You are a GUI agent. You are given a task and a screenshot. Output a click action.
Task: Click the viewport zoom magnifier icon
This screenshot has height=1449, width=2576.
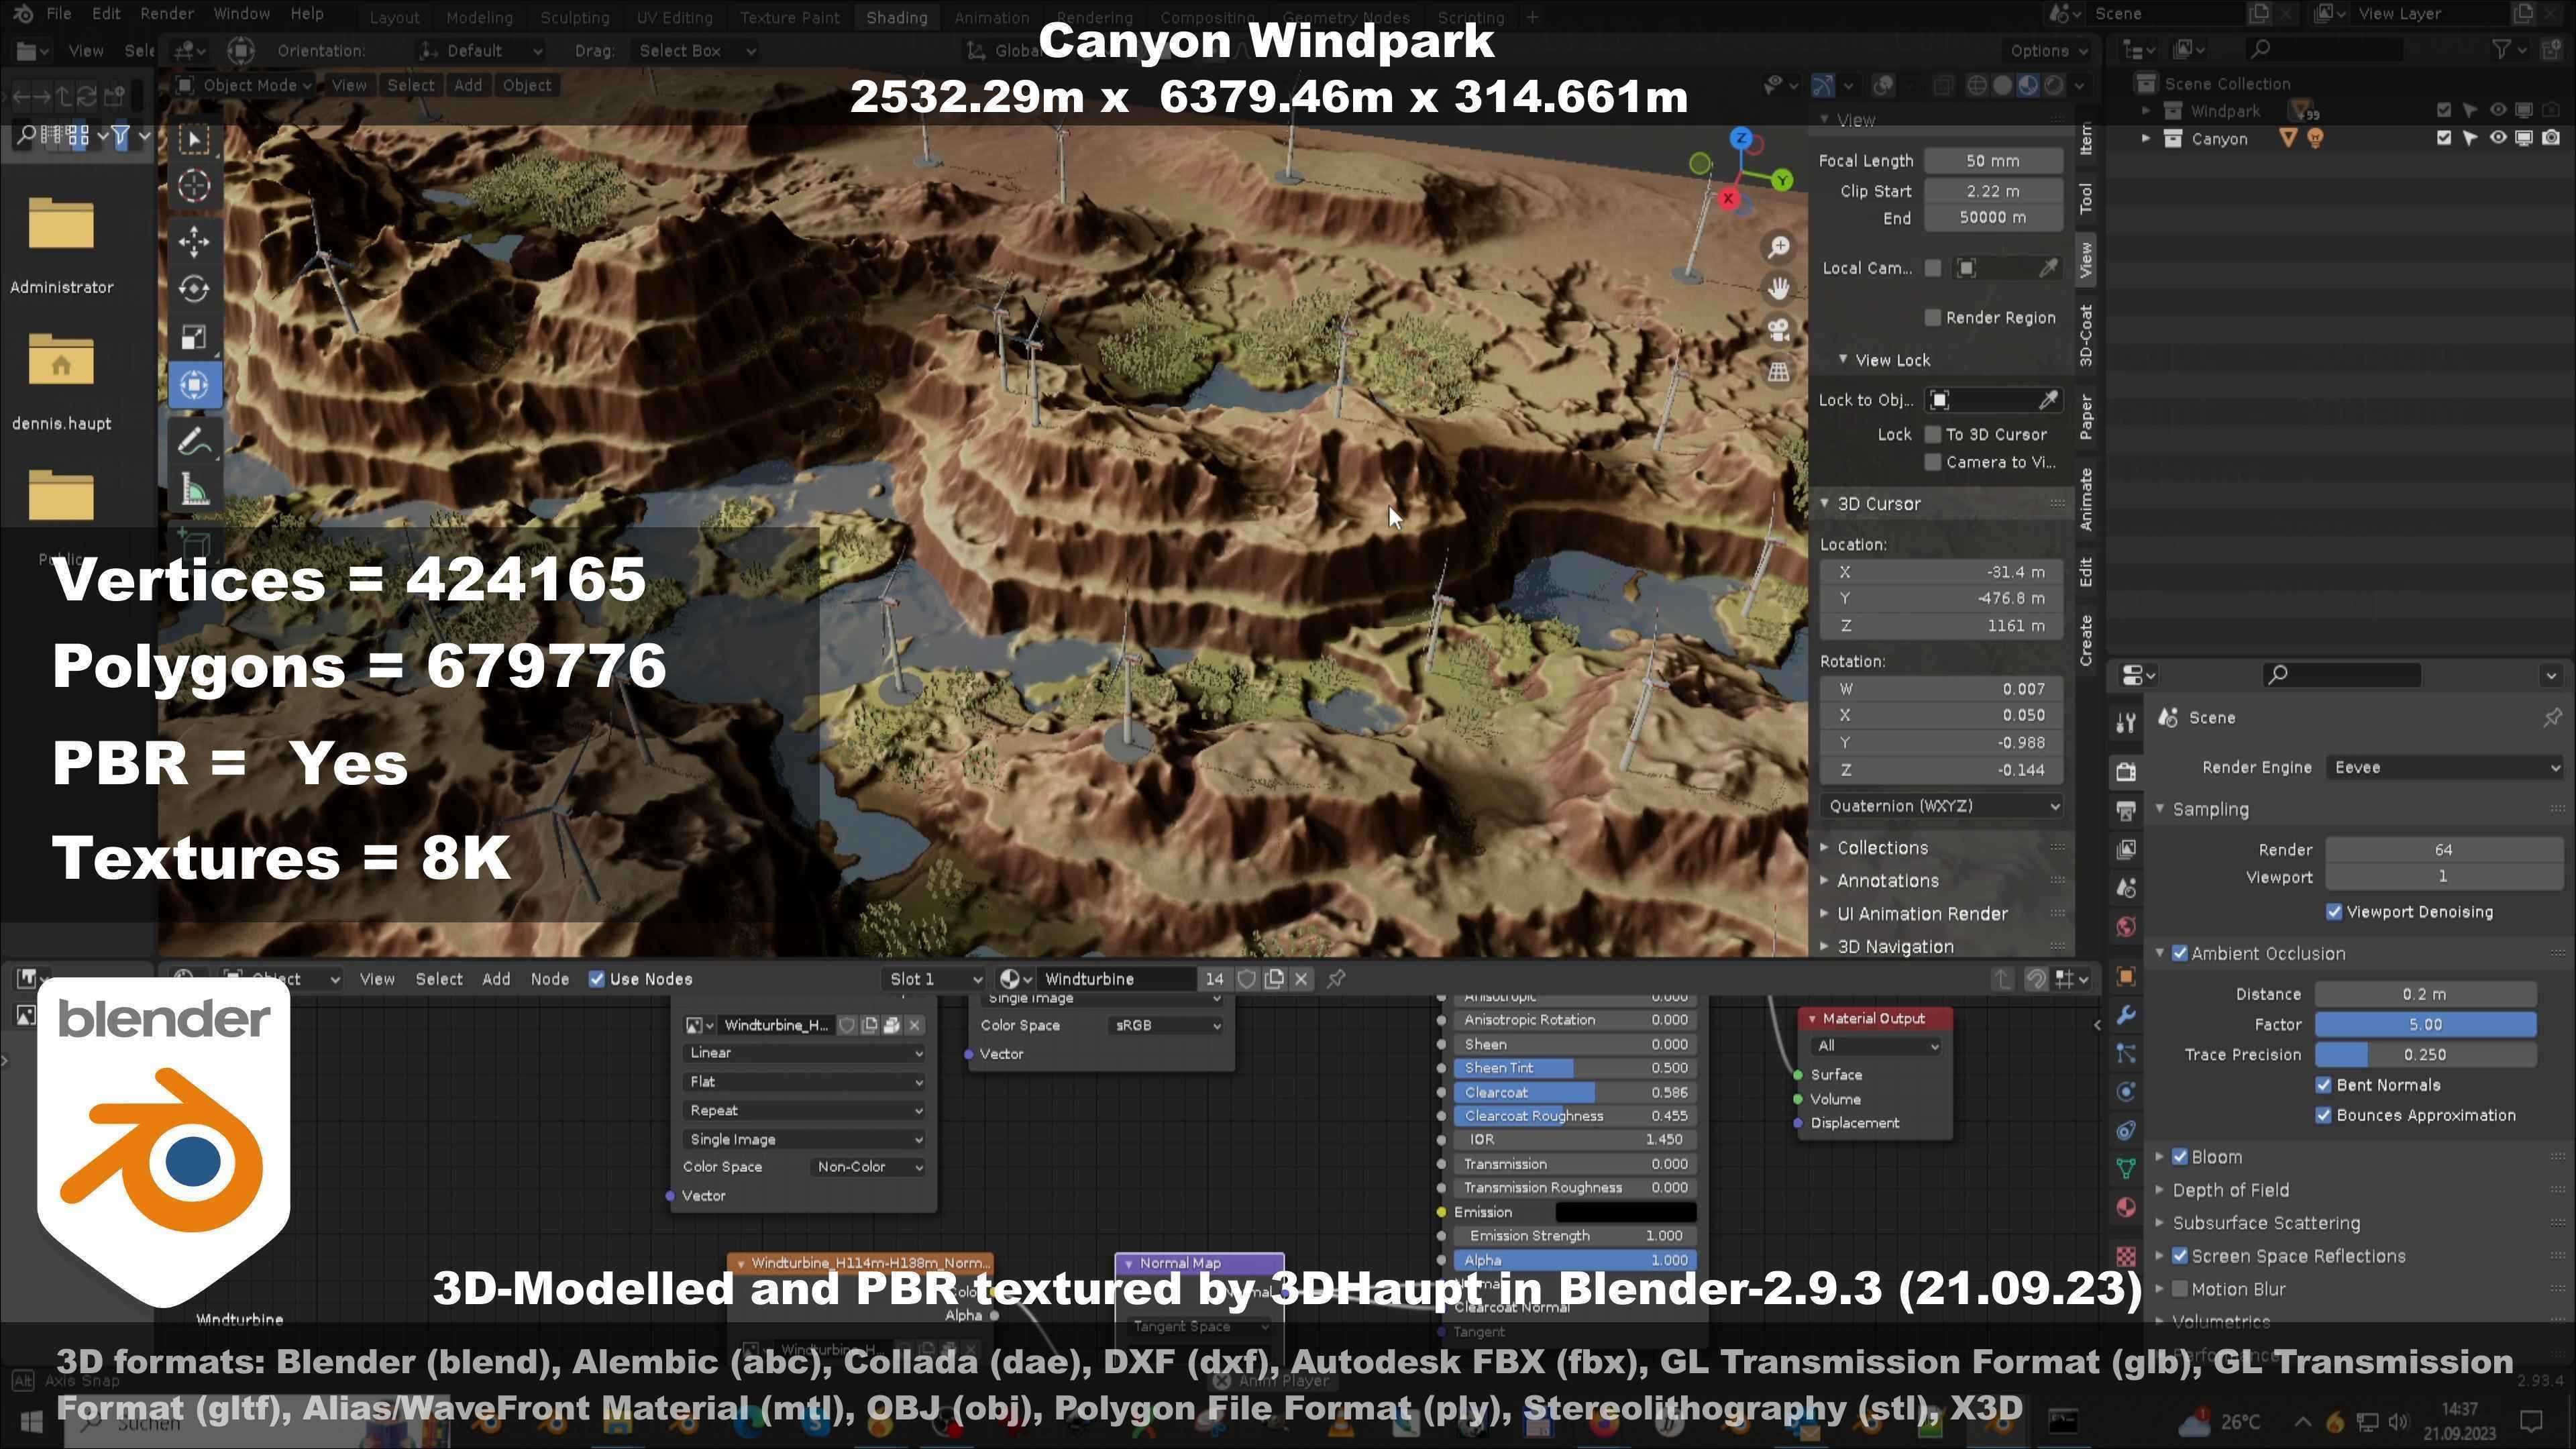(x=1778, y=247)
